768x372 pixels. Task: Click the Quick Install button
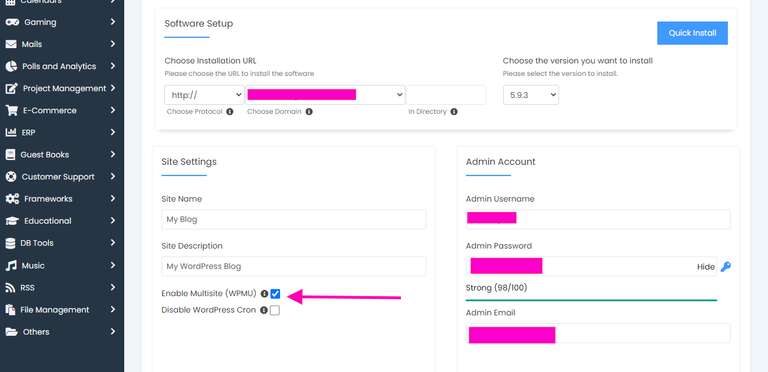[x=692, y=33]
